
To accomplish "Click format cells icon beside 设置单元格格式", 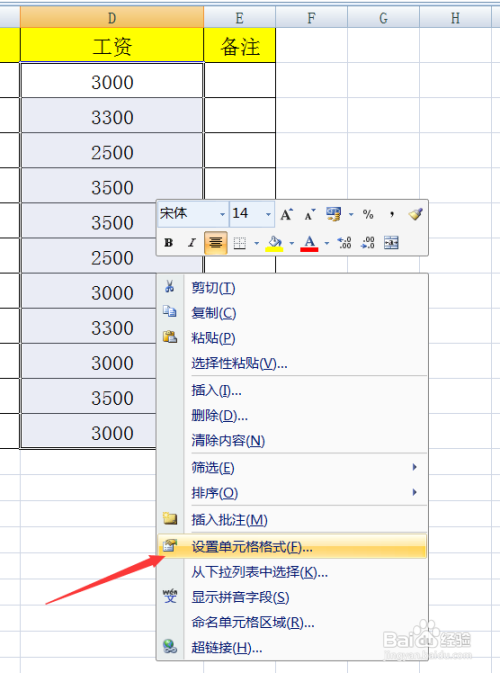I will click(170, 546).
